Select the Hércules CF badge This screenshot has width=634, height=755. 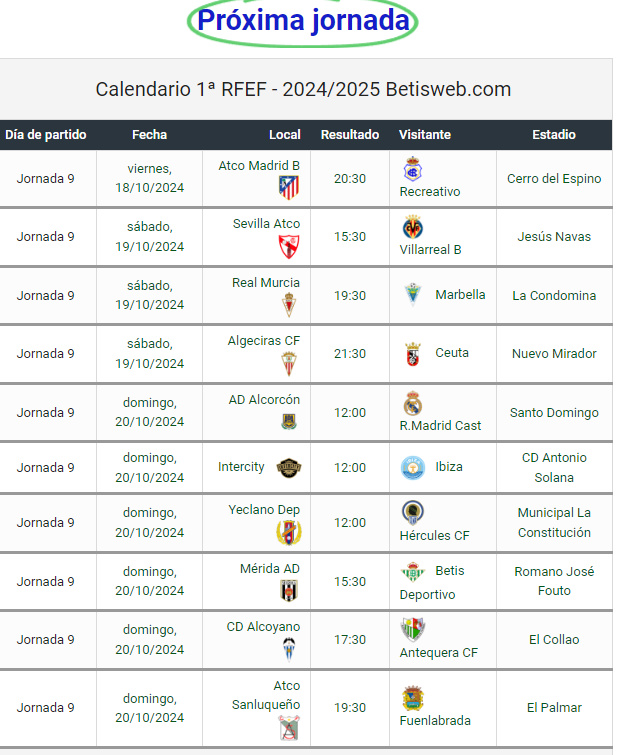413,513
